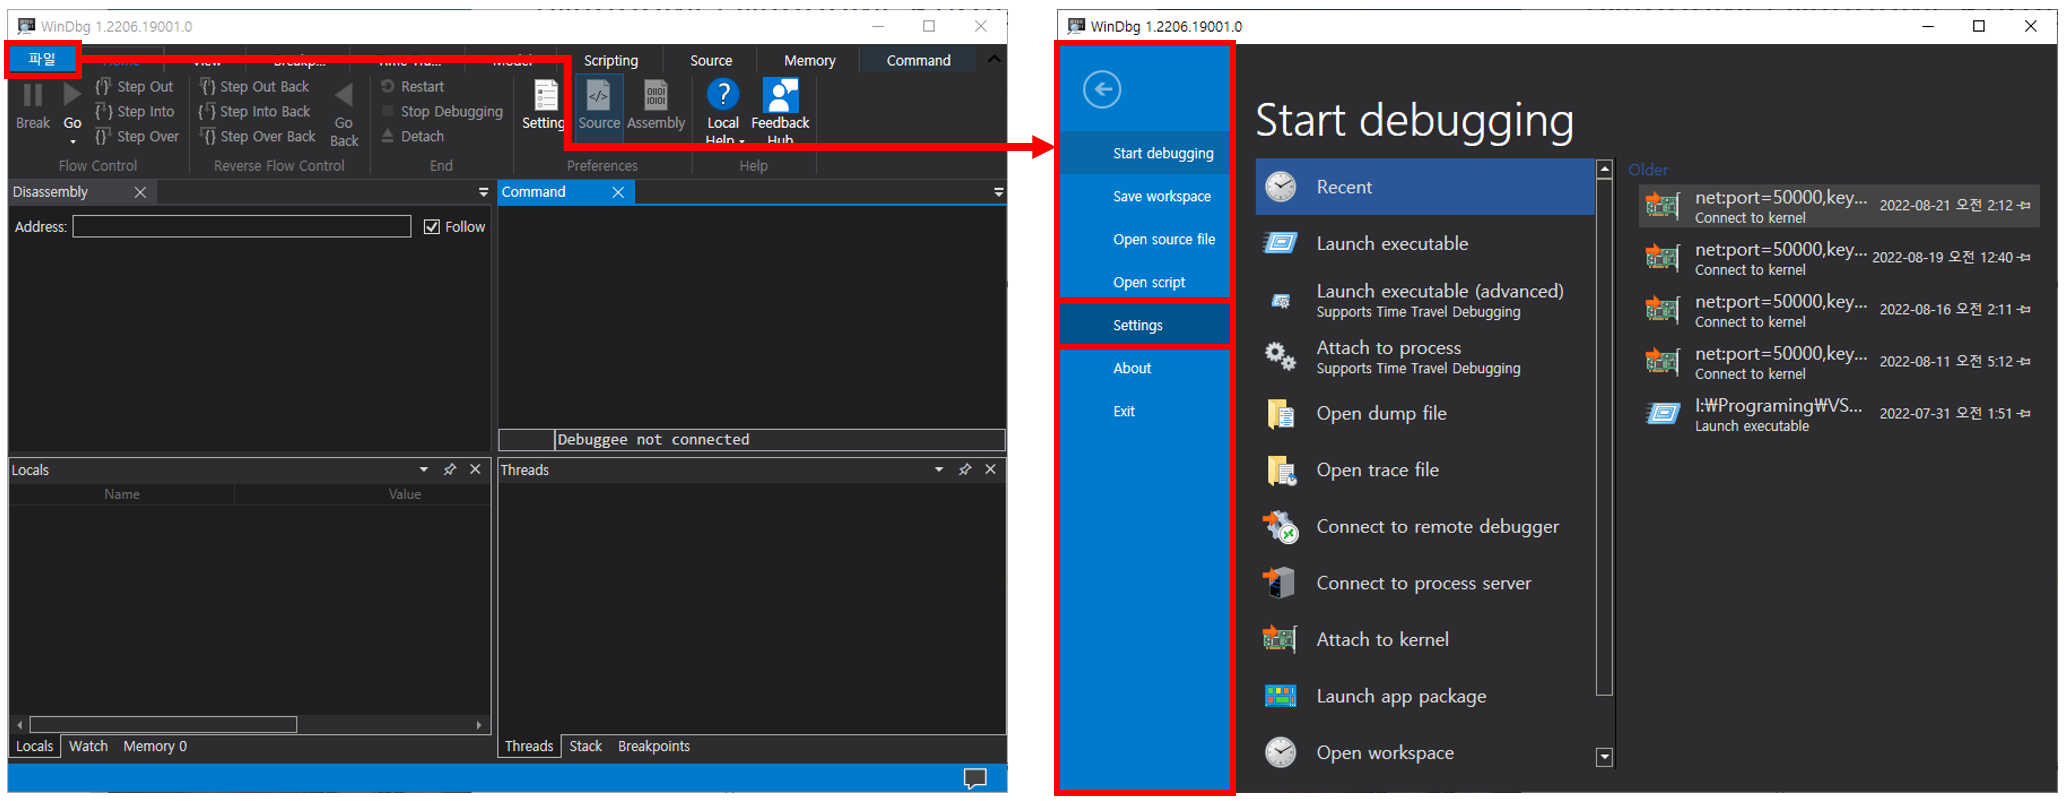The image size is (2065, 801).
Task: Switch to the Command ribbon tab
Action: pos(918,61)
